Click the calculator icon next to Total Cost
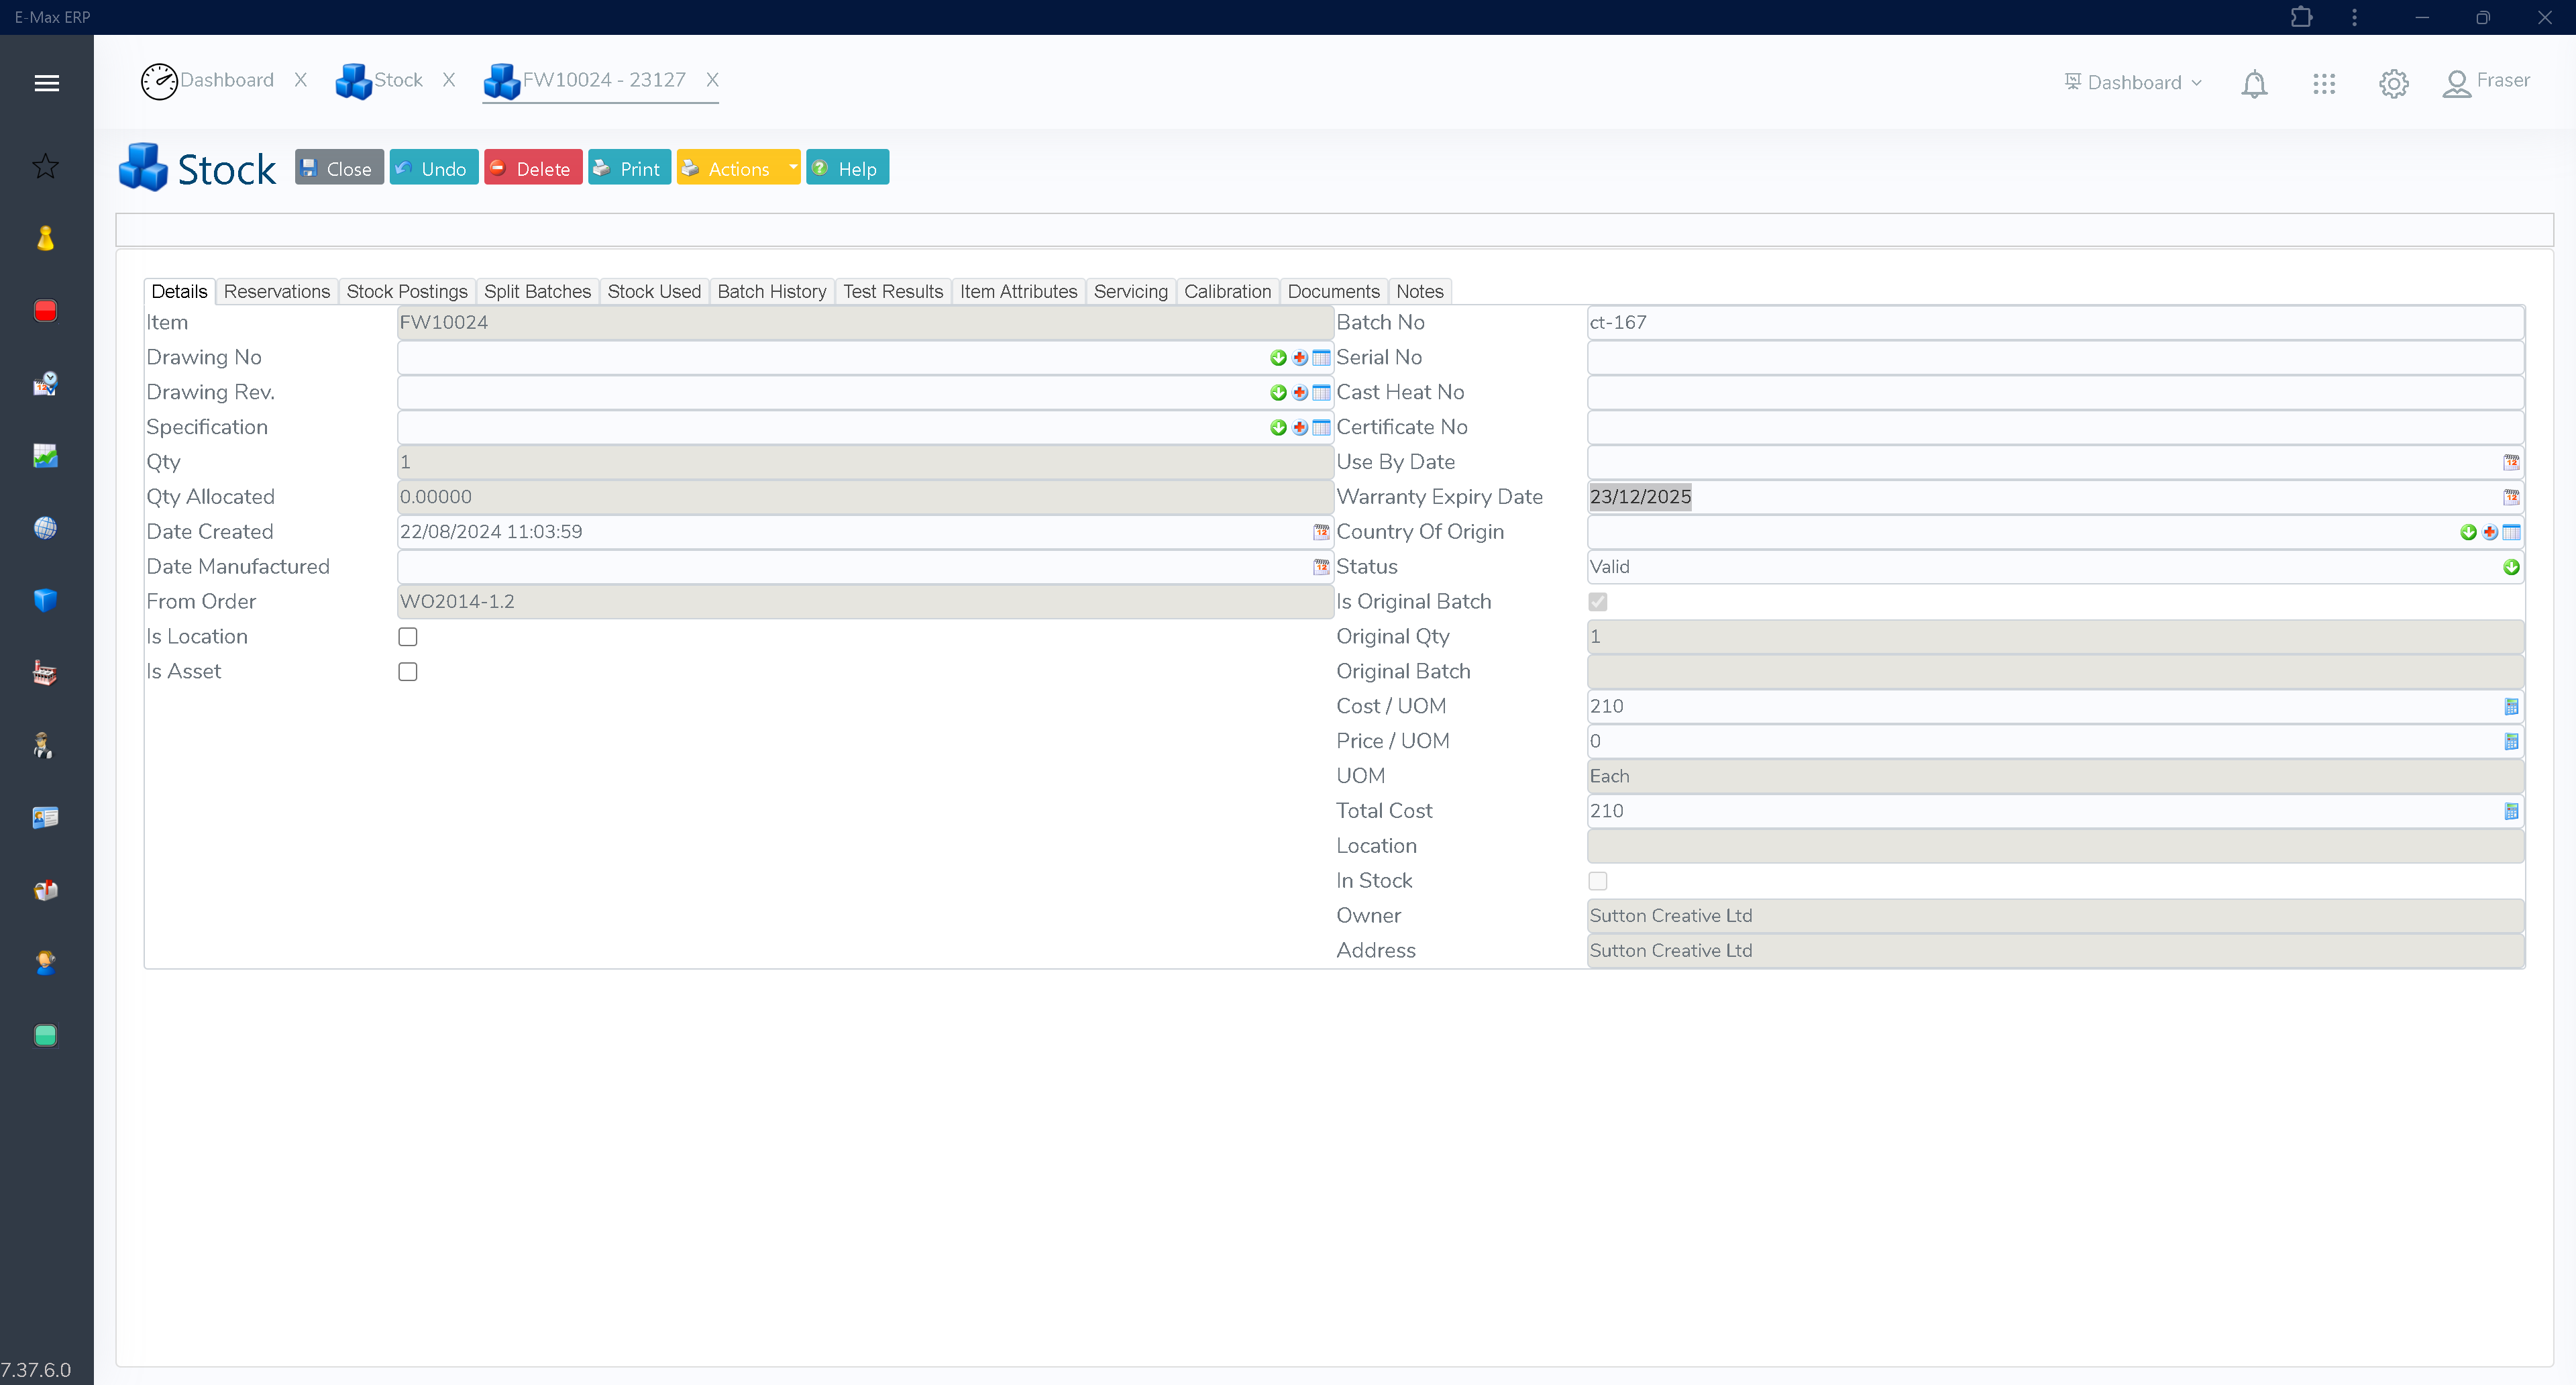The image size is (2576, 1385). click(2511, 811)
